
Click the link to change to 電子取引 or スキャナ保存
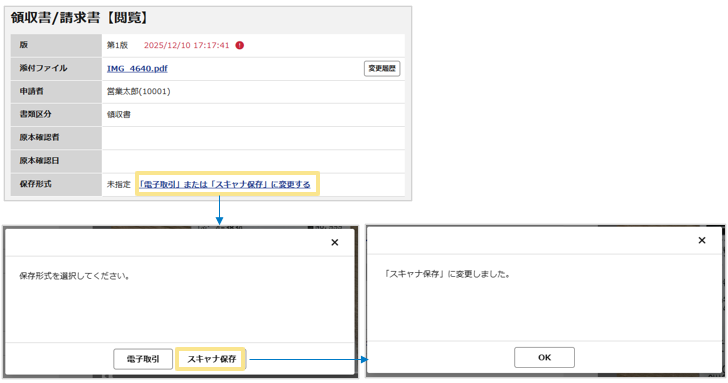coord(225,184)
